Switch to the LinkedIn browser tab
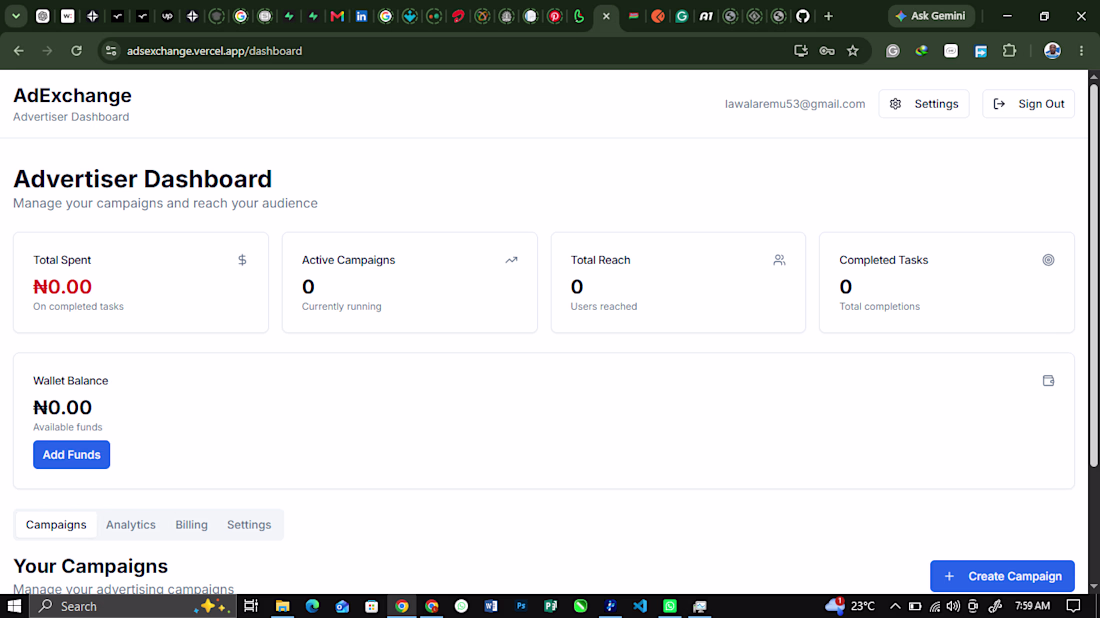1100x618 pixels. click(x=361, y=16)
